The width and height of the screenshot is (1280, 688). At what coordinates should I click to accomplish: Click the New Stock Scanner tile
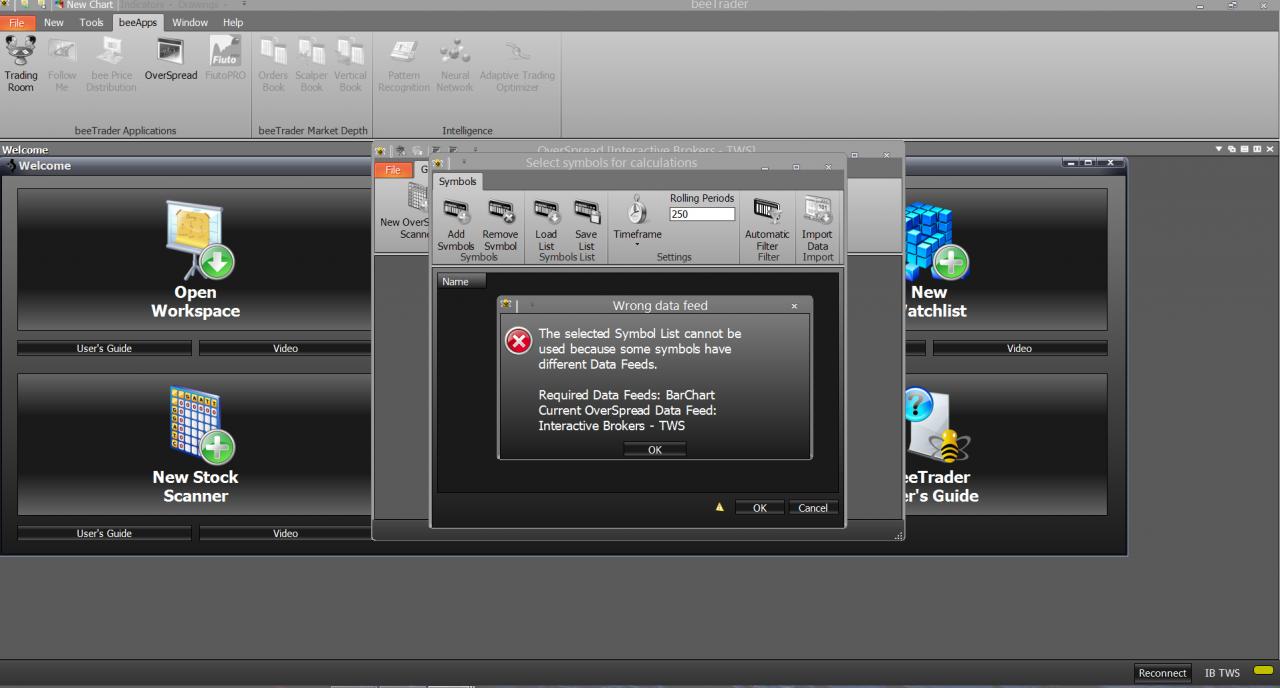point(195,444)
